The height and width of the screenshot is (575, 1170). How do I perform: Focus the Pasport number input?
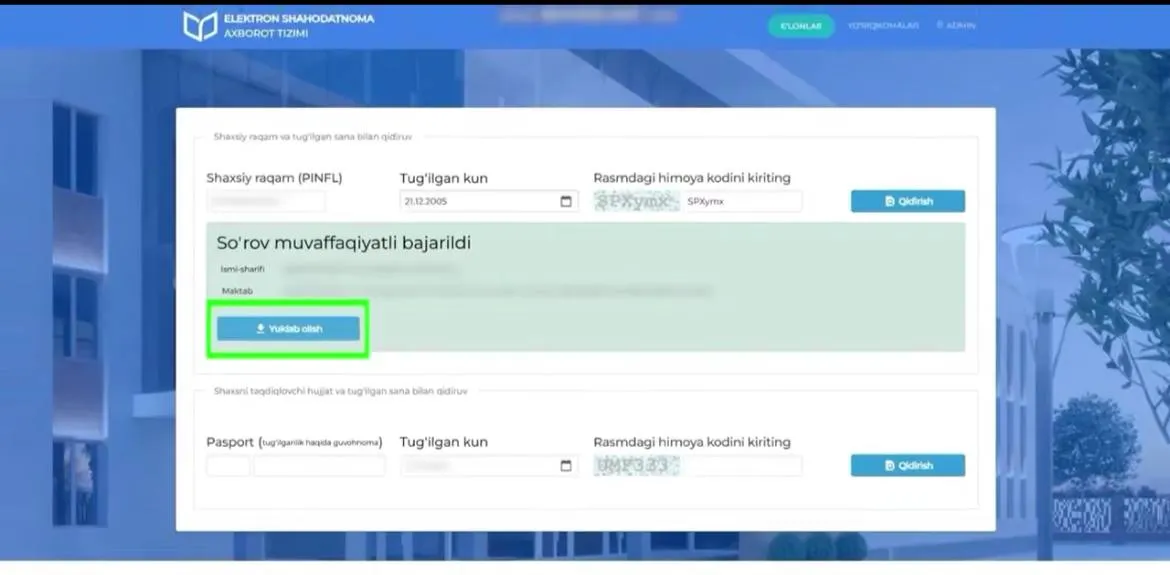(319, 466)
